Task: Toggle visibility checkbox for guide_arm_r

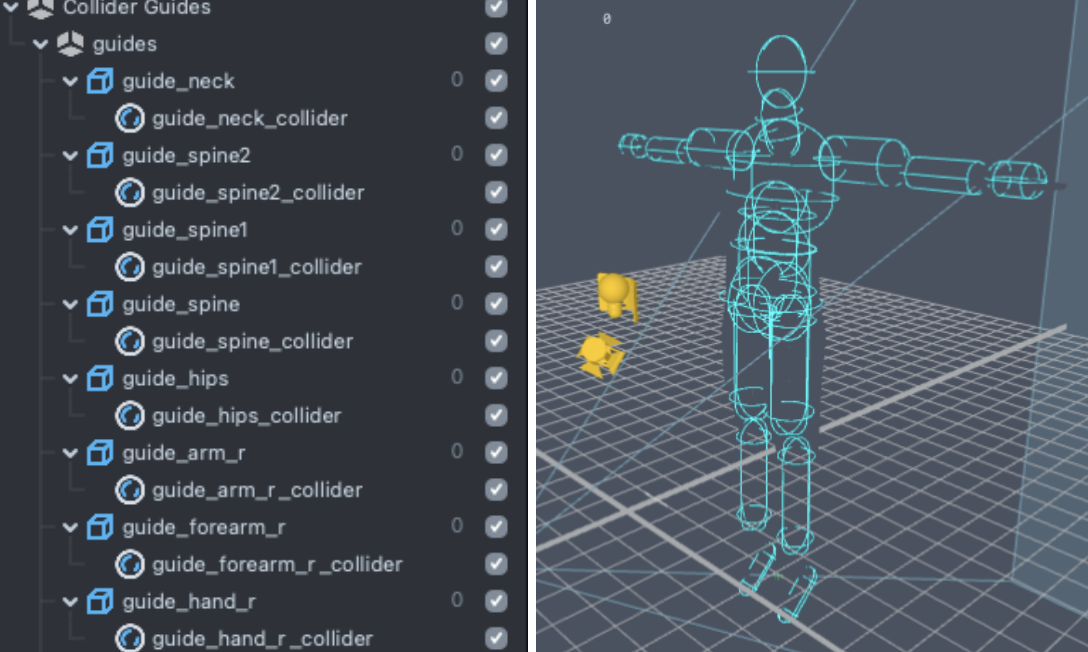Action: point(496,452)
